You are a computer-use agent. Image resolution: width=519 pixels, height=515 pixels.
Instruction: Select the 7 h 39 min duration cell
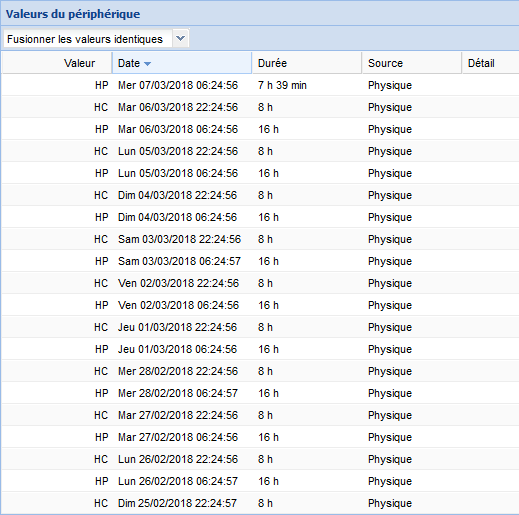[282, 85]
